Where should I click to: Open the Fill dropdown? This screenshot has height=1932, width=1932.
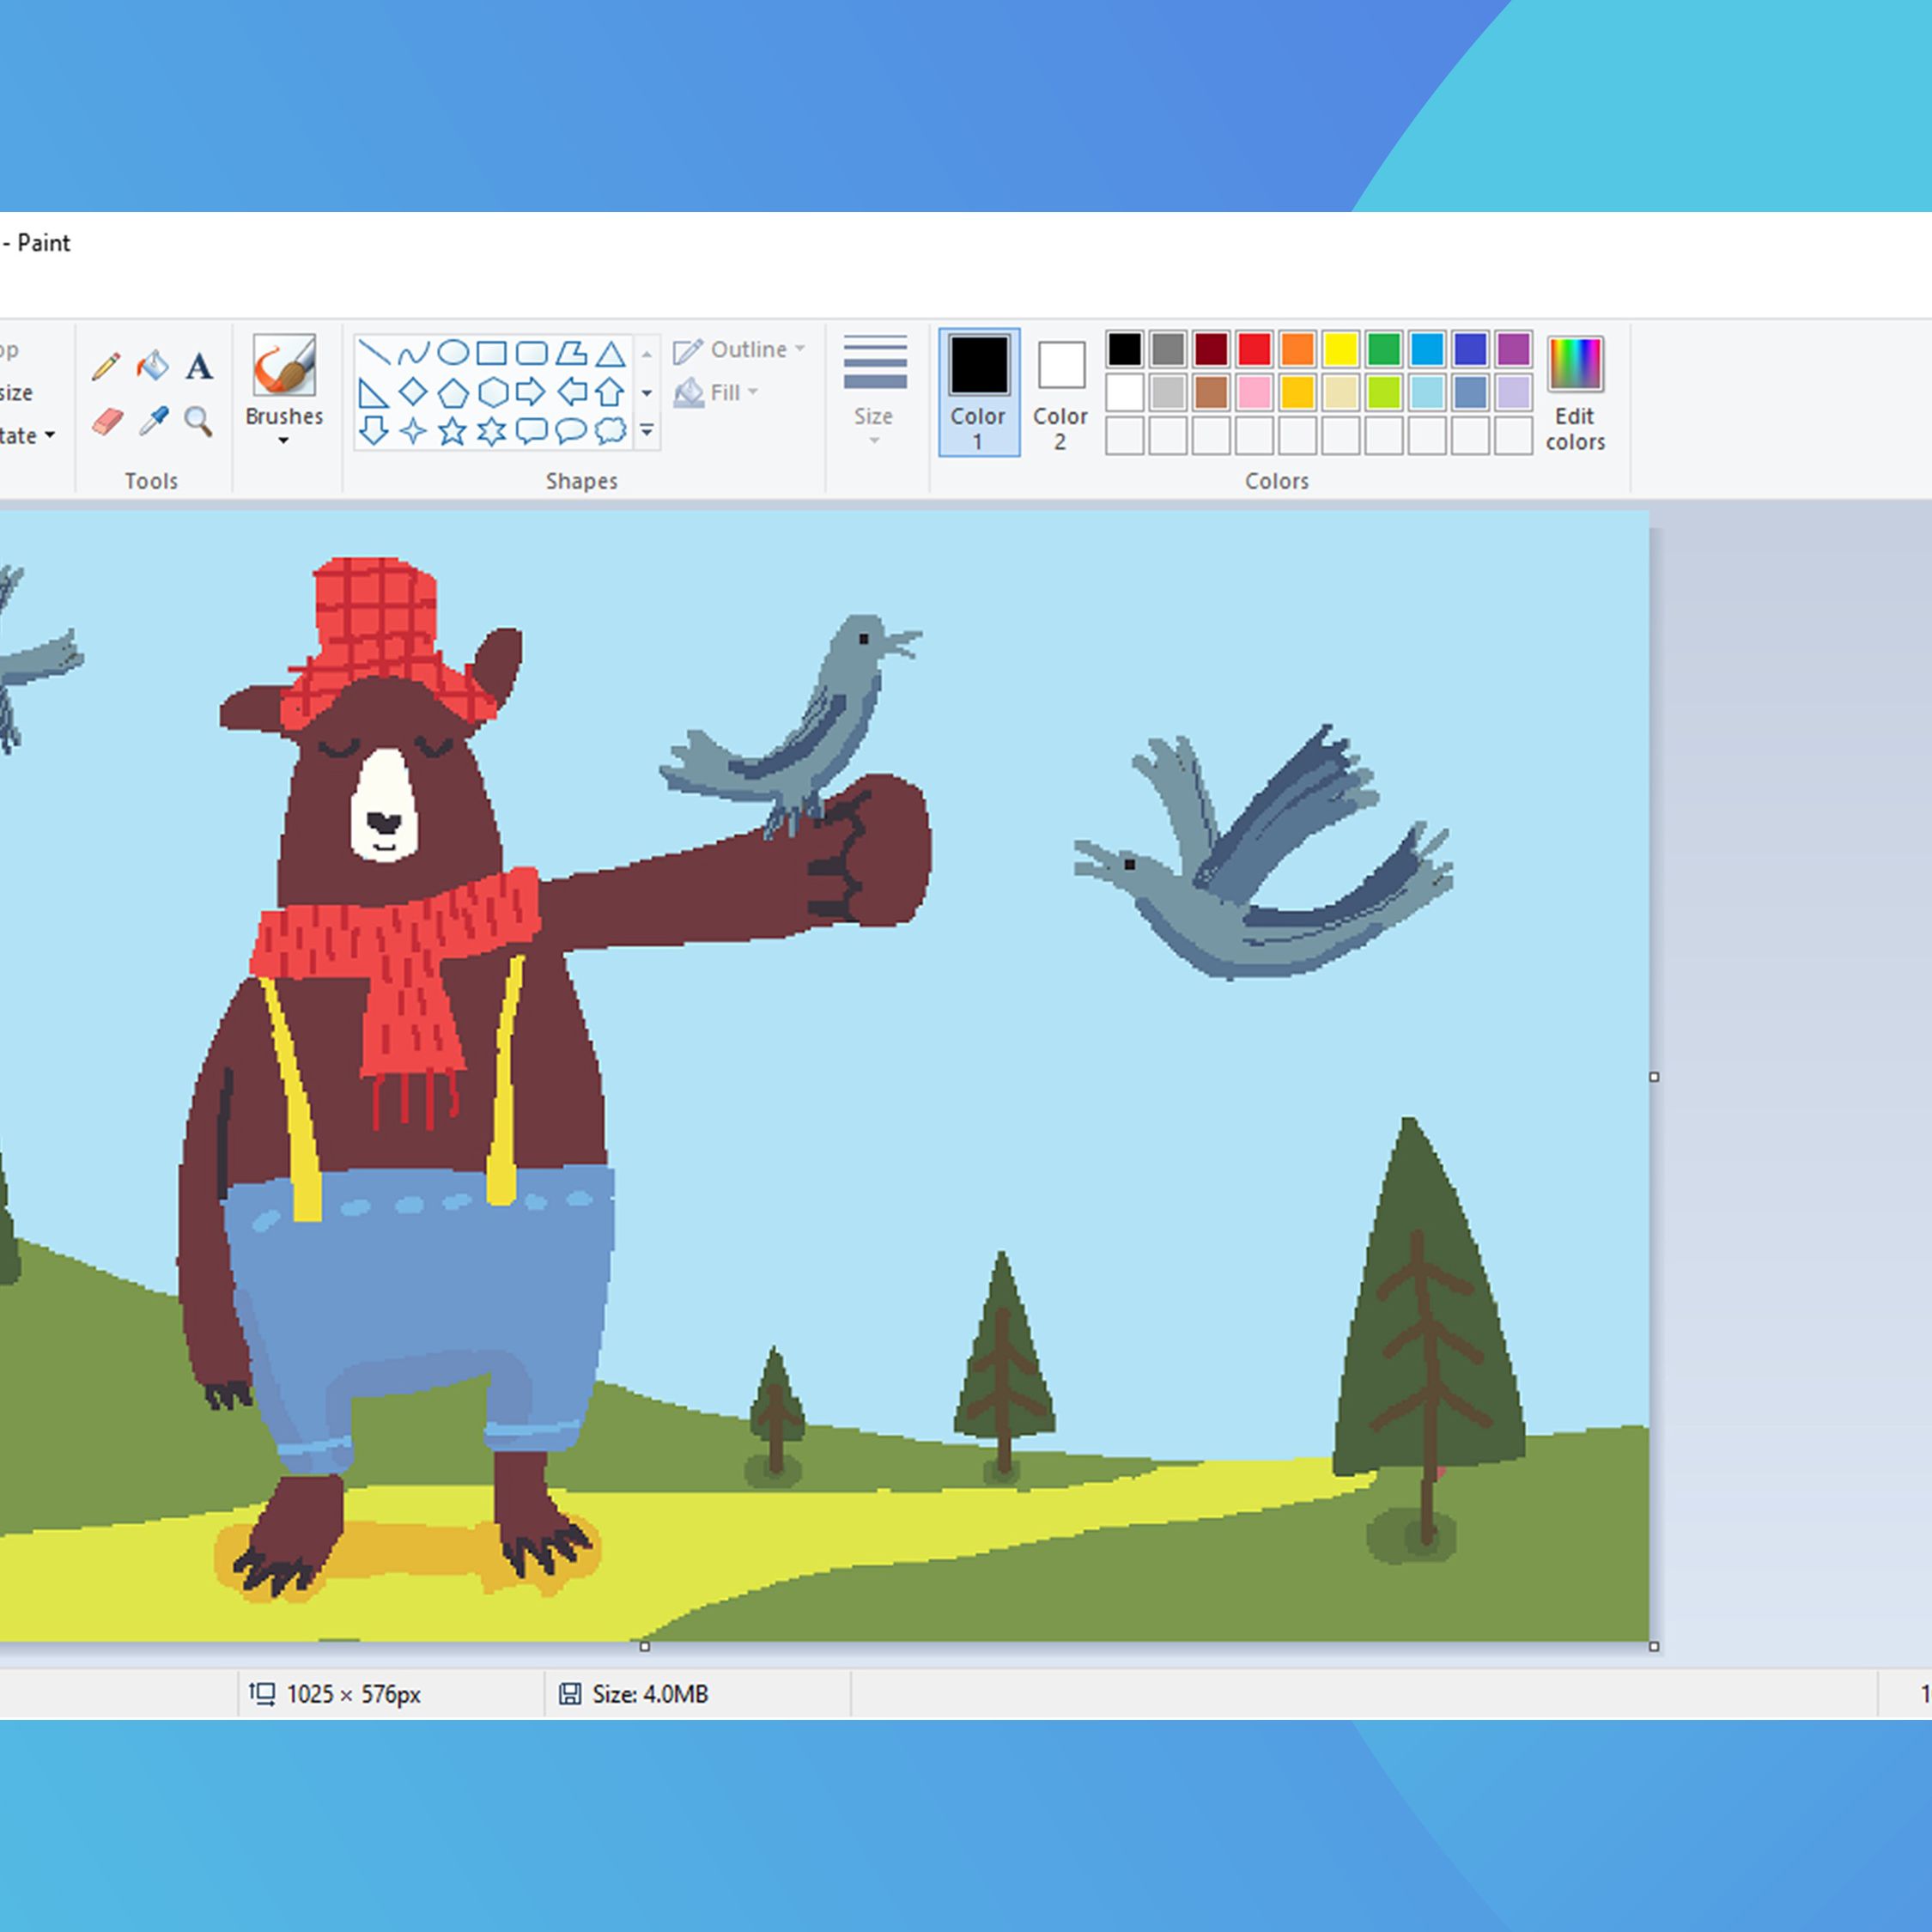(x=717, y=393)
